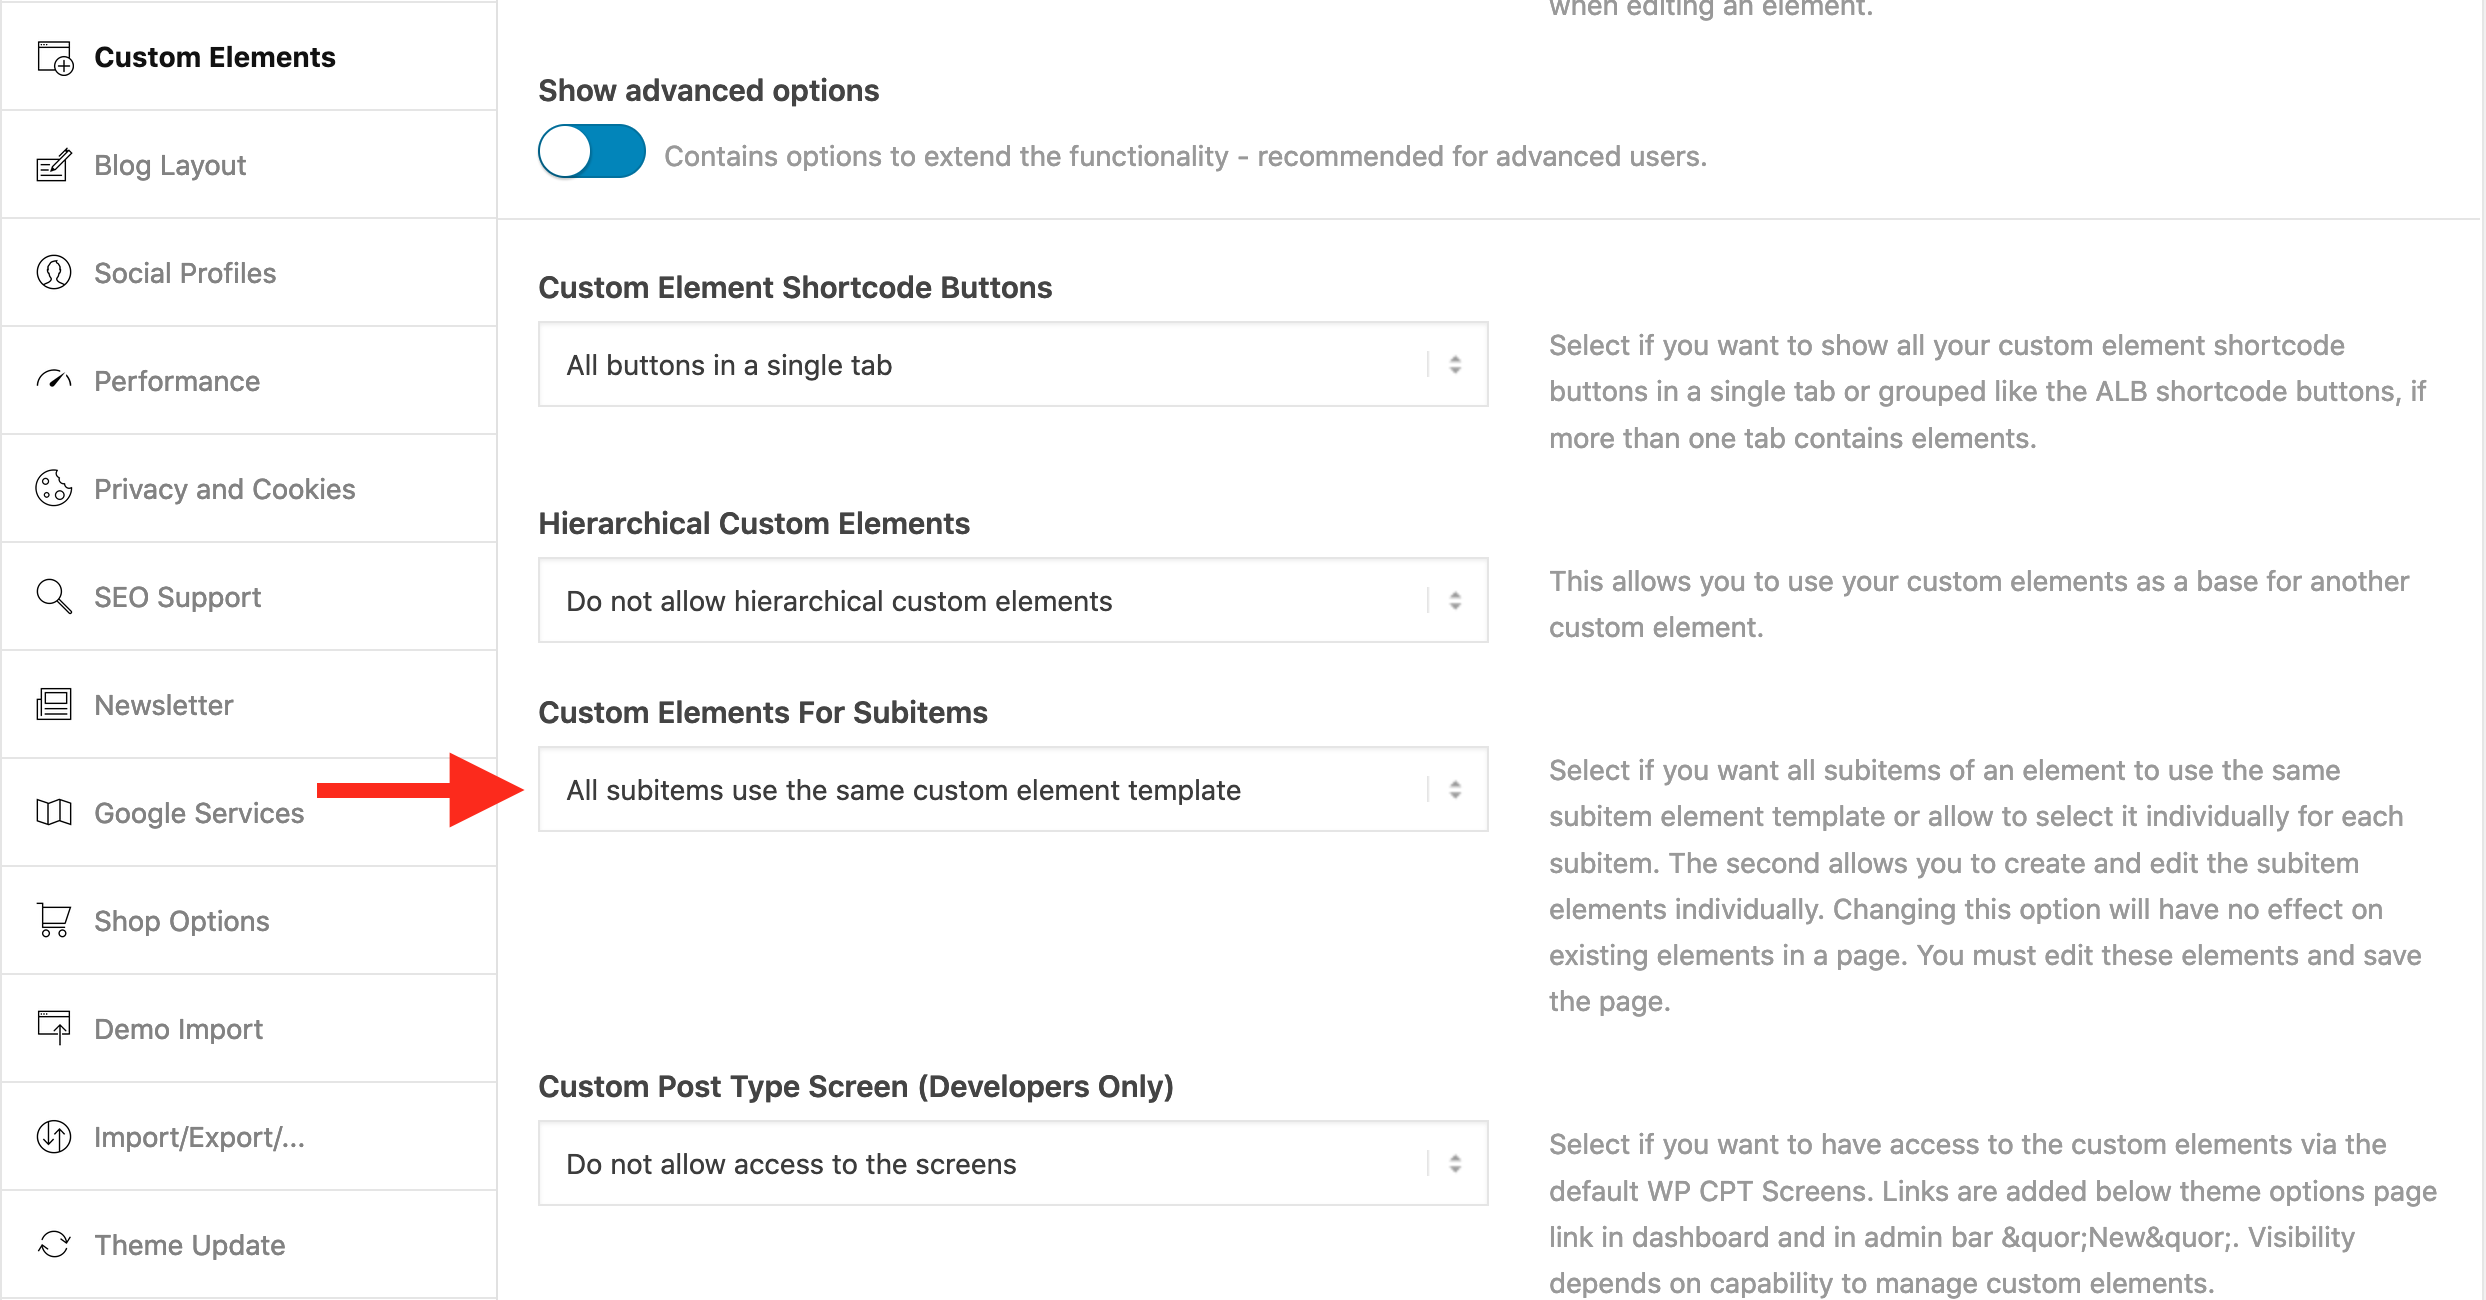2486x1300 pixels.
Task: Click the Blog Layout pencil icon
Action: 54,165
